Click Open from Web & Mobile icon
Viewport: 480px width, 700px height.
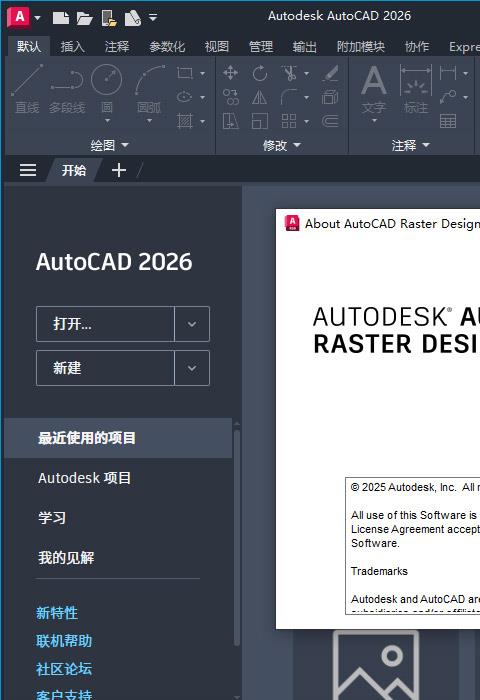(109, 18)
